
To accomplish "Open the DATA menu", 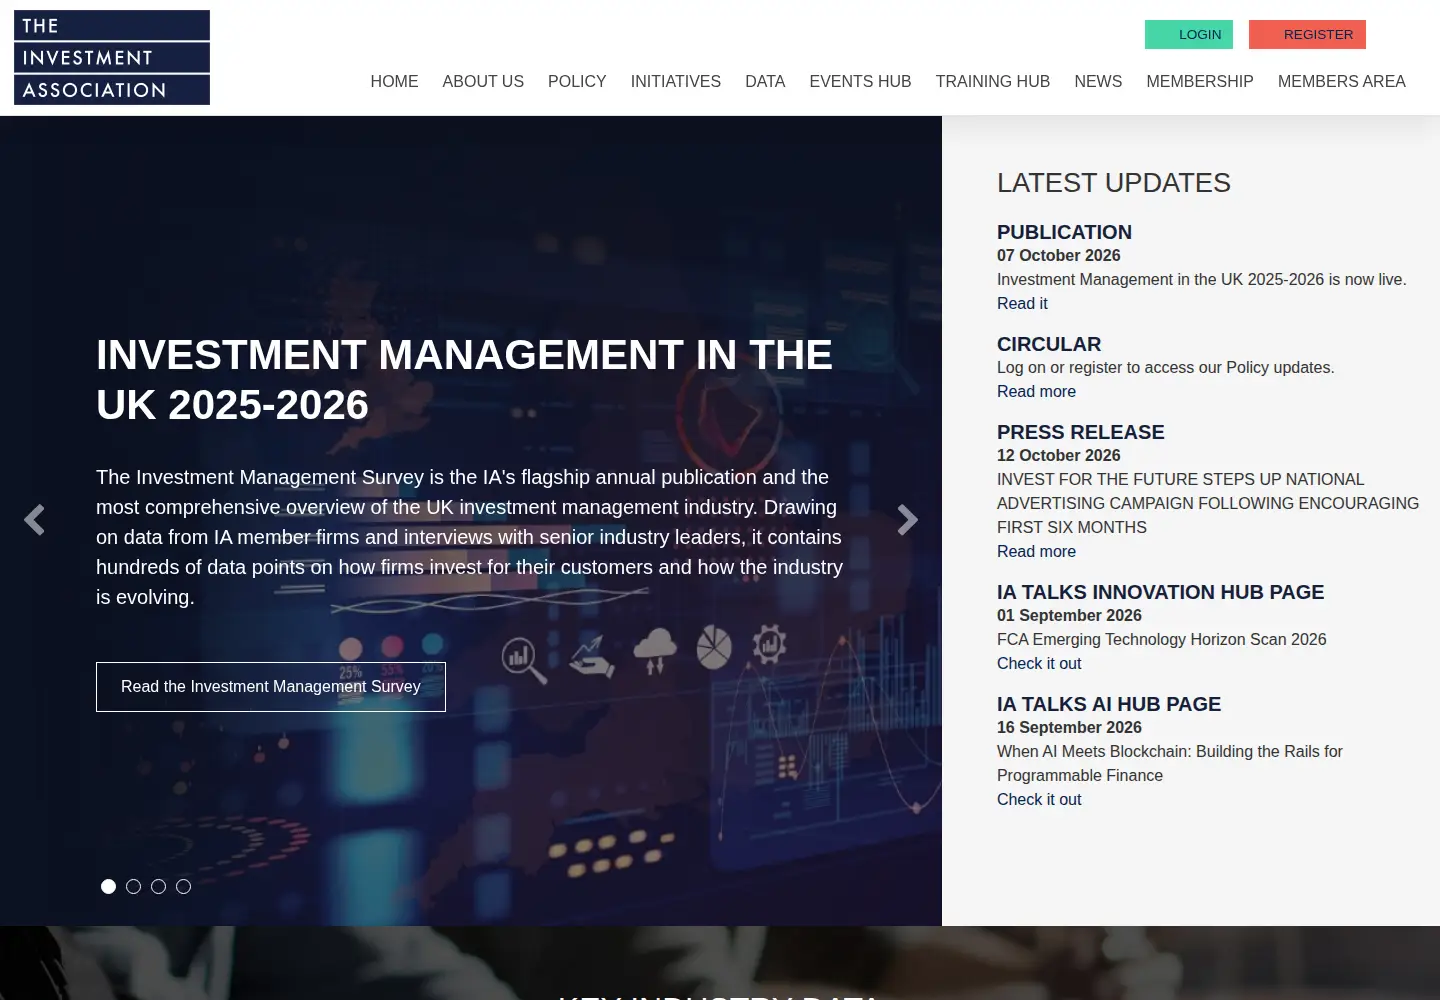I will point(765,81).
